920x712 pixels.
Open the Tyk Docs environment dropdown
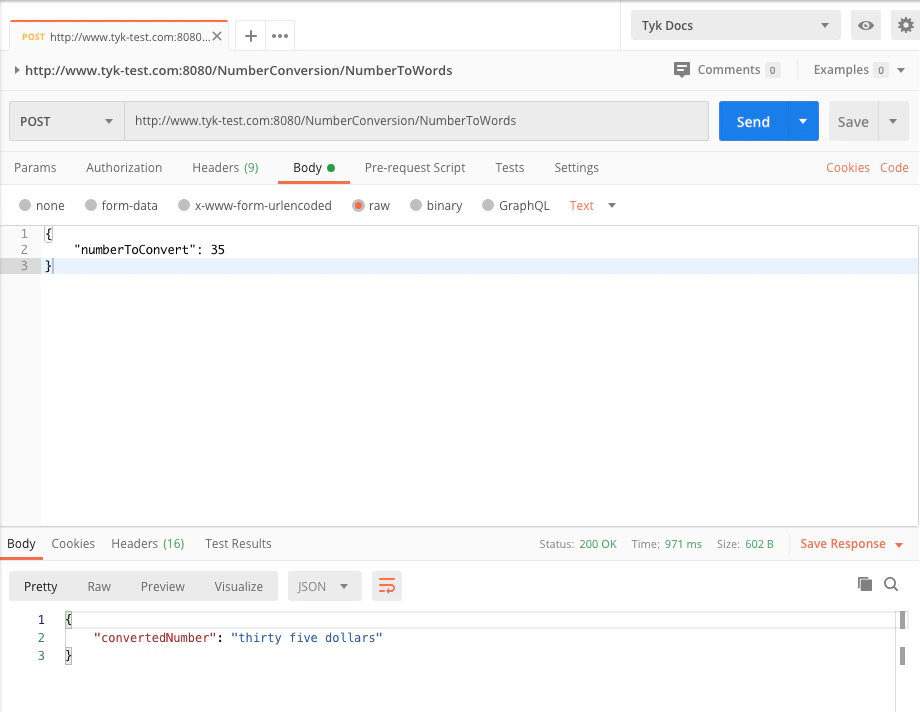[736, 25]
